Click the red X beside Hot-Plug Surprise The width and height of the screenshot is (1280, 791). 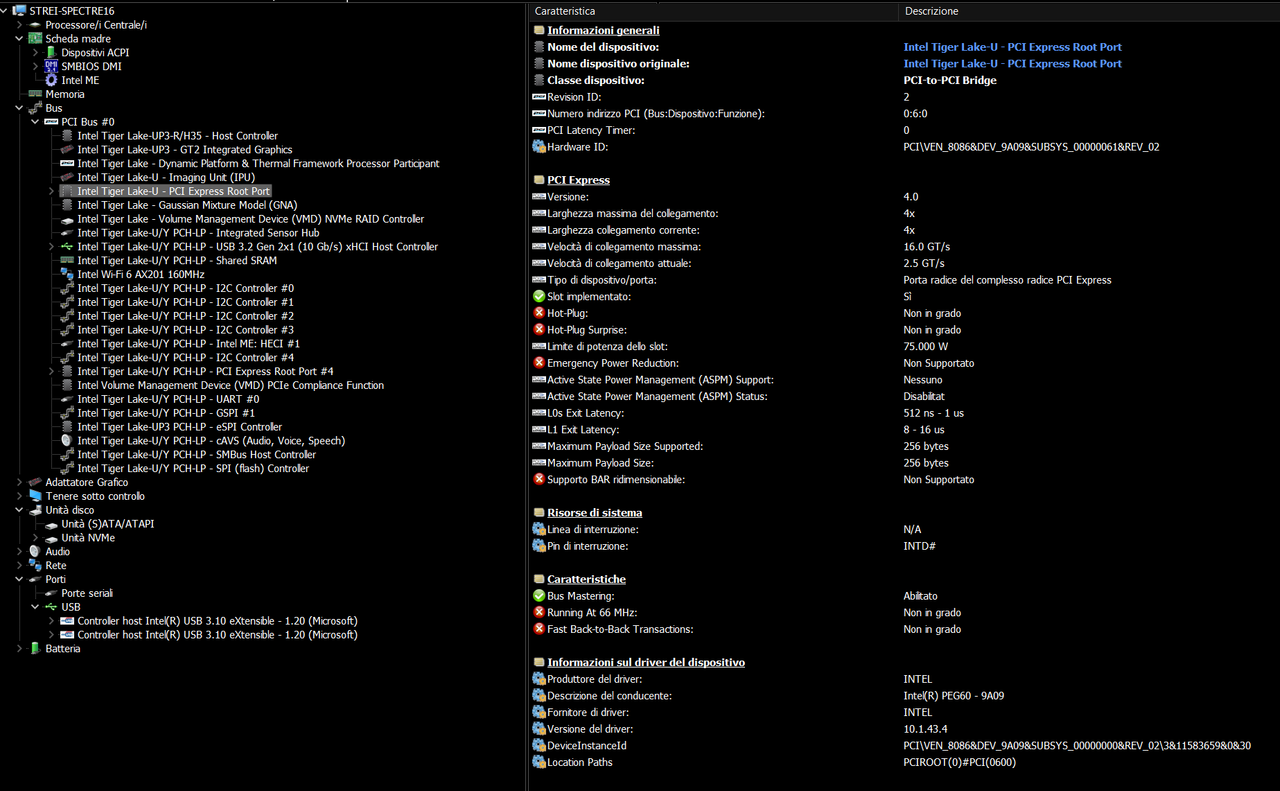tap(539, 330)
